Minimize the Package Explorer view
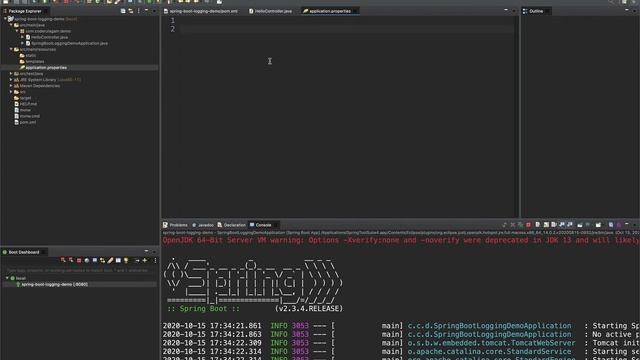 [x=147, y=11]
